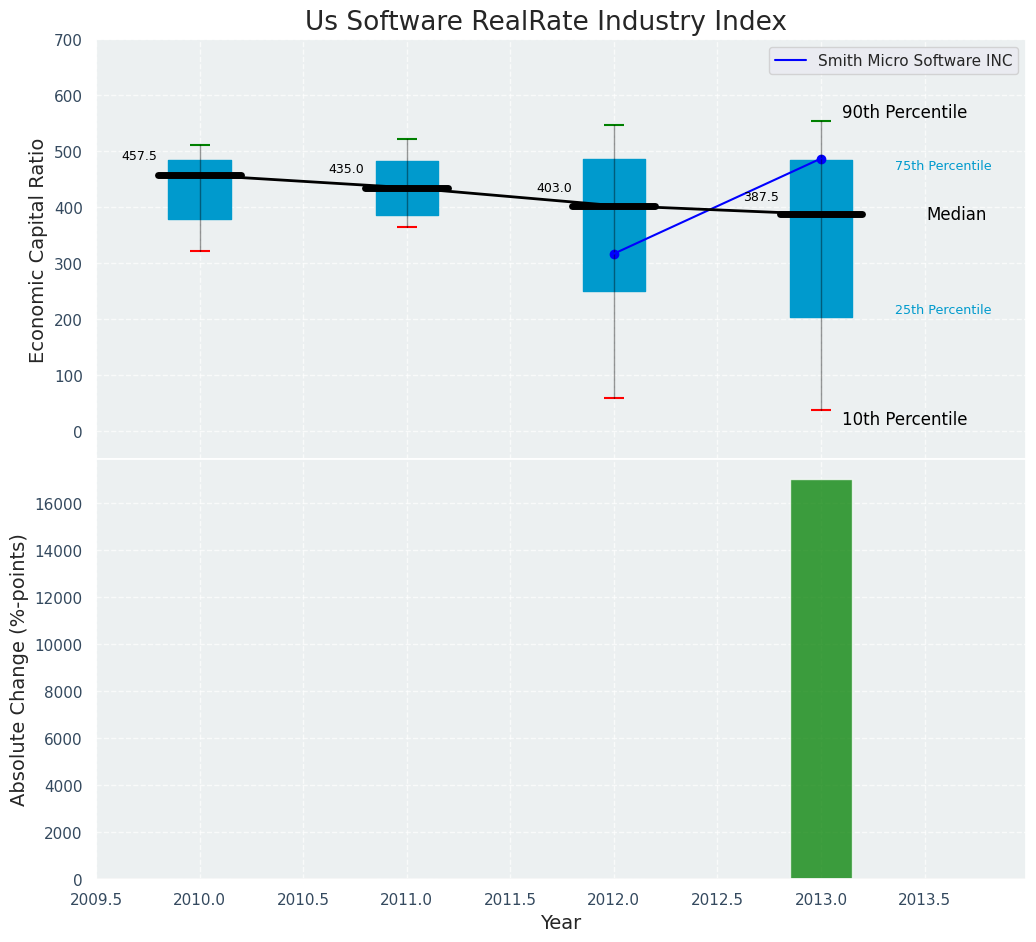1036x942 pixels.
Task: Click the median value label 457.5
Action: coord(139,156)
